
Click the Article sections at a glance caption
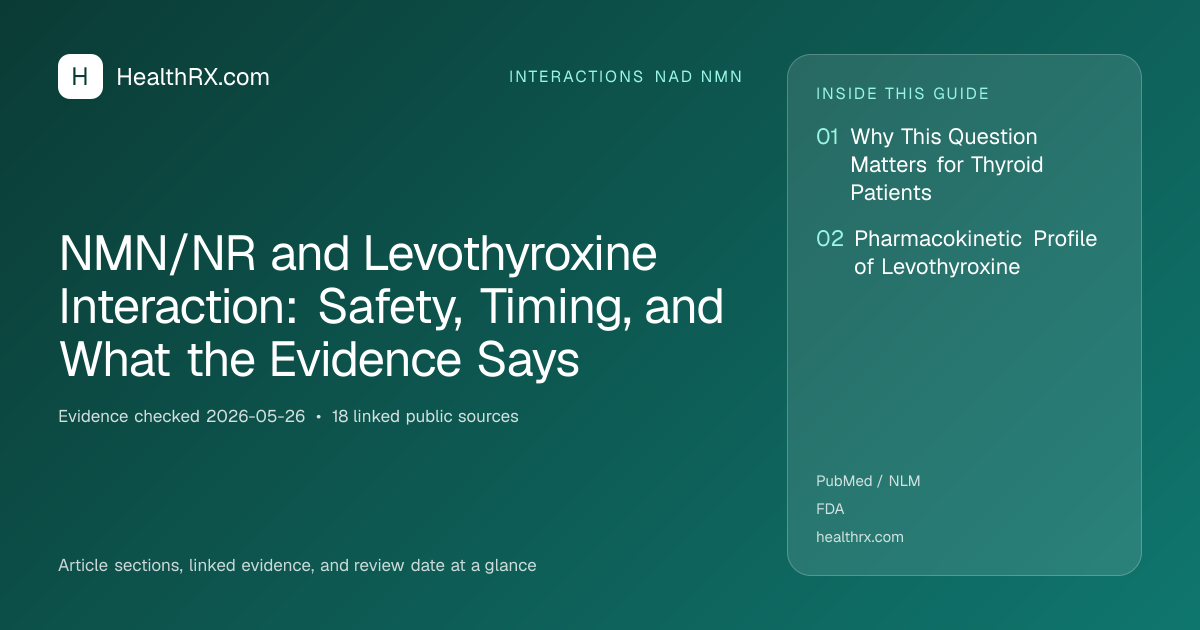(297, 565)
